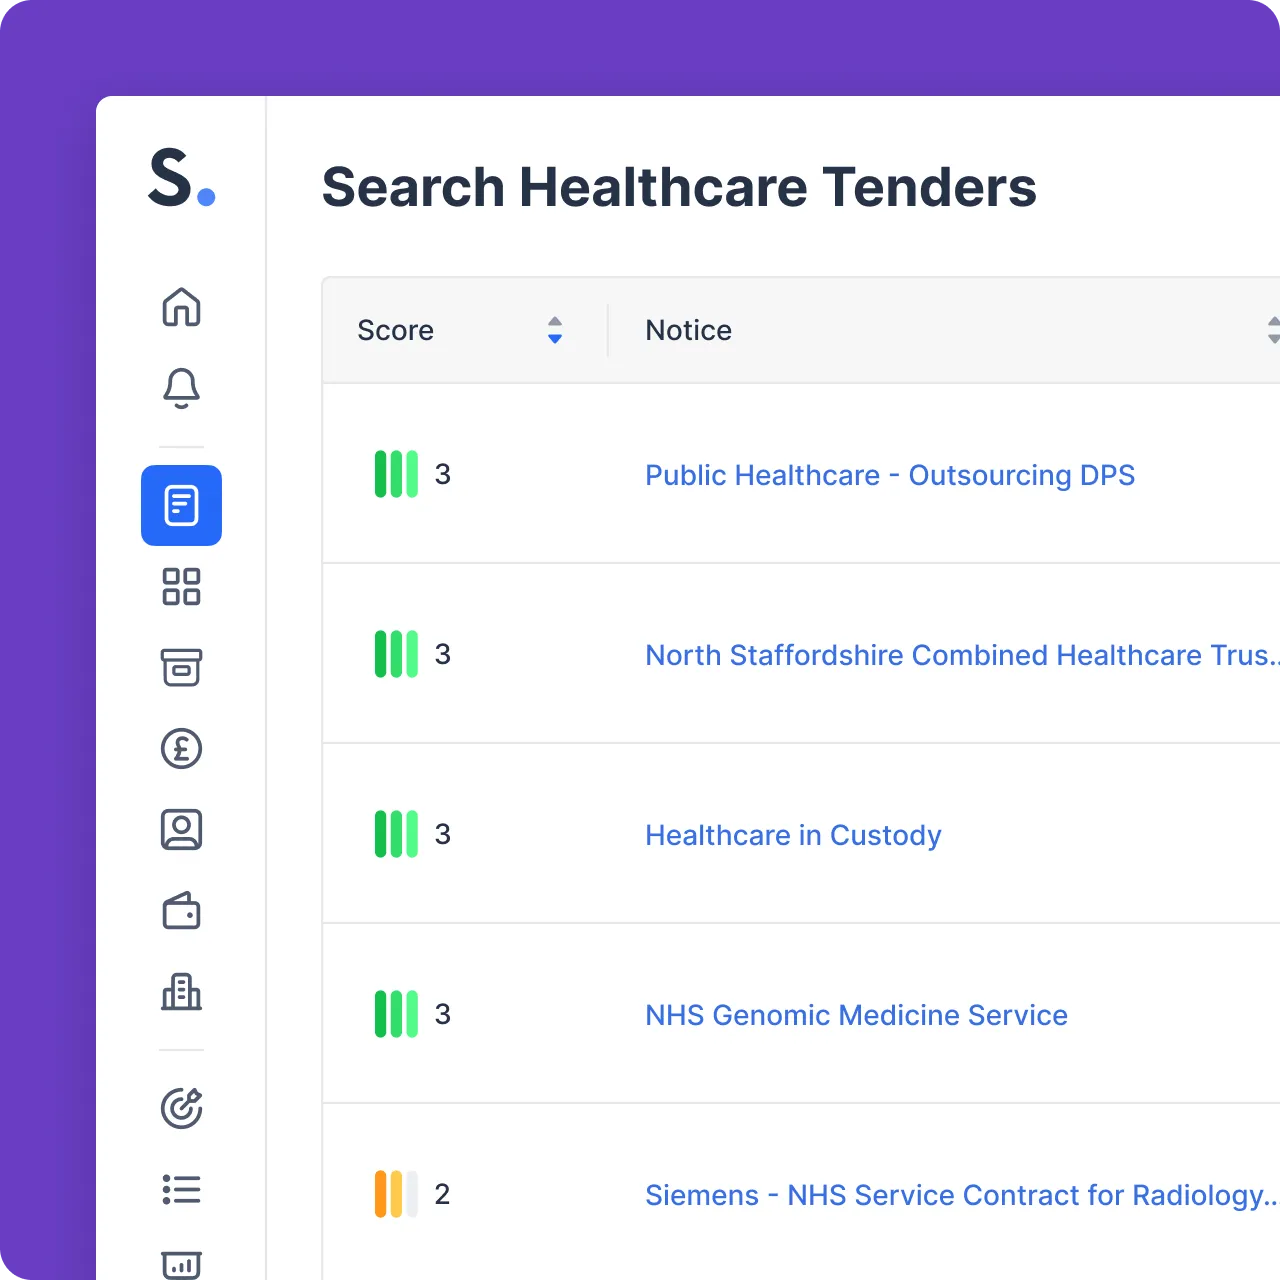Open the bulleted list icon
The height and width of the screenshot is (1280, 1280).
pyautogui.click(x=181, y=1189)
